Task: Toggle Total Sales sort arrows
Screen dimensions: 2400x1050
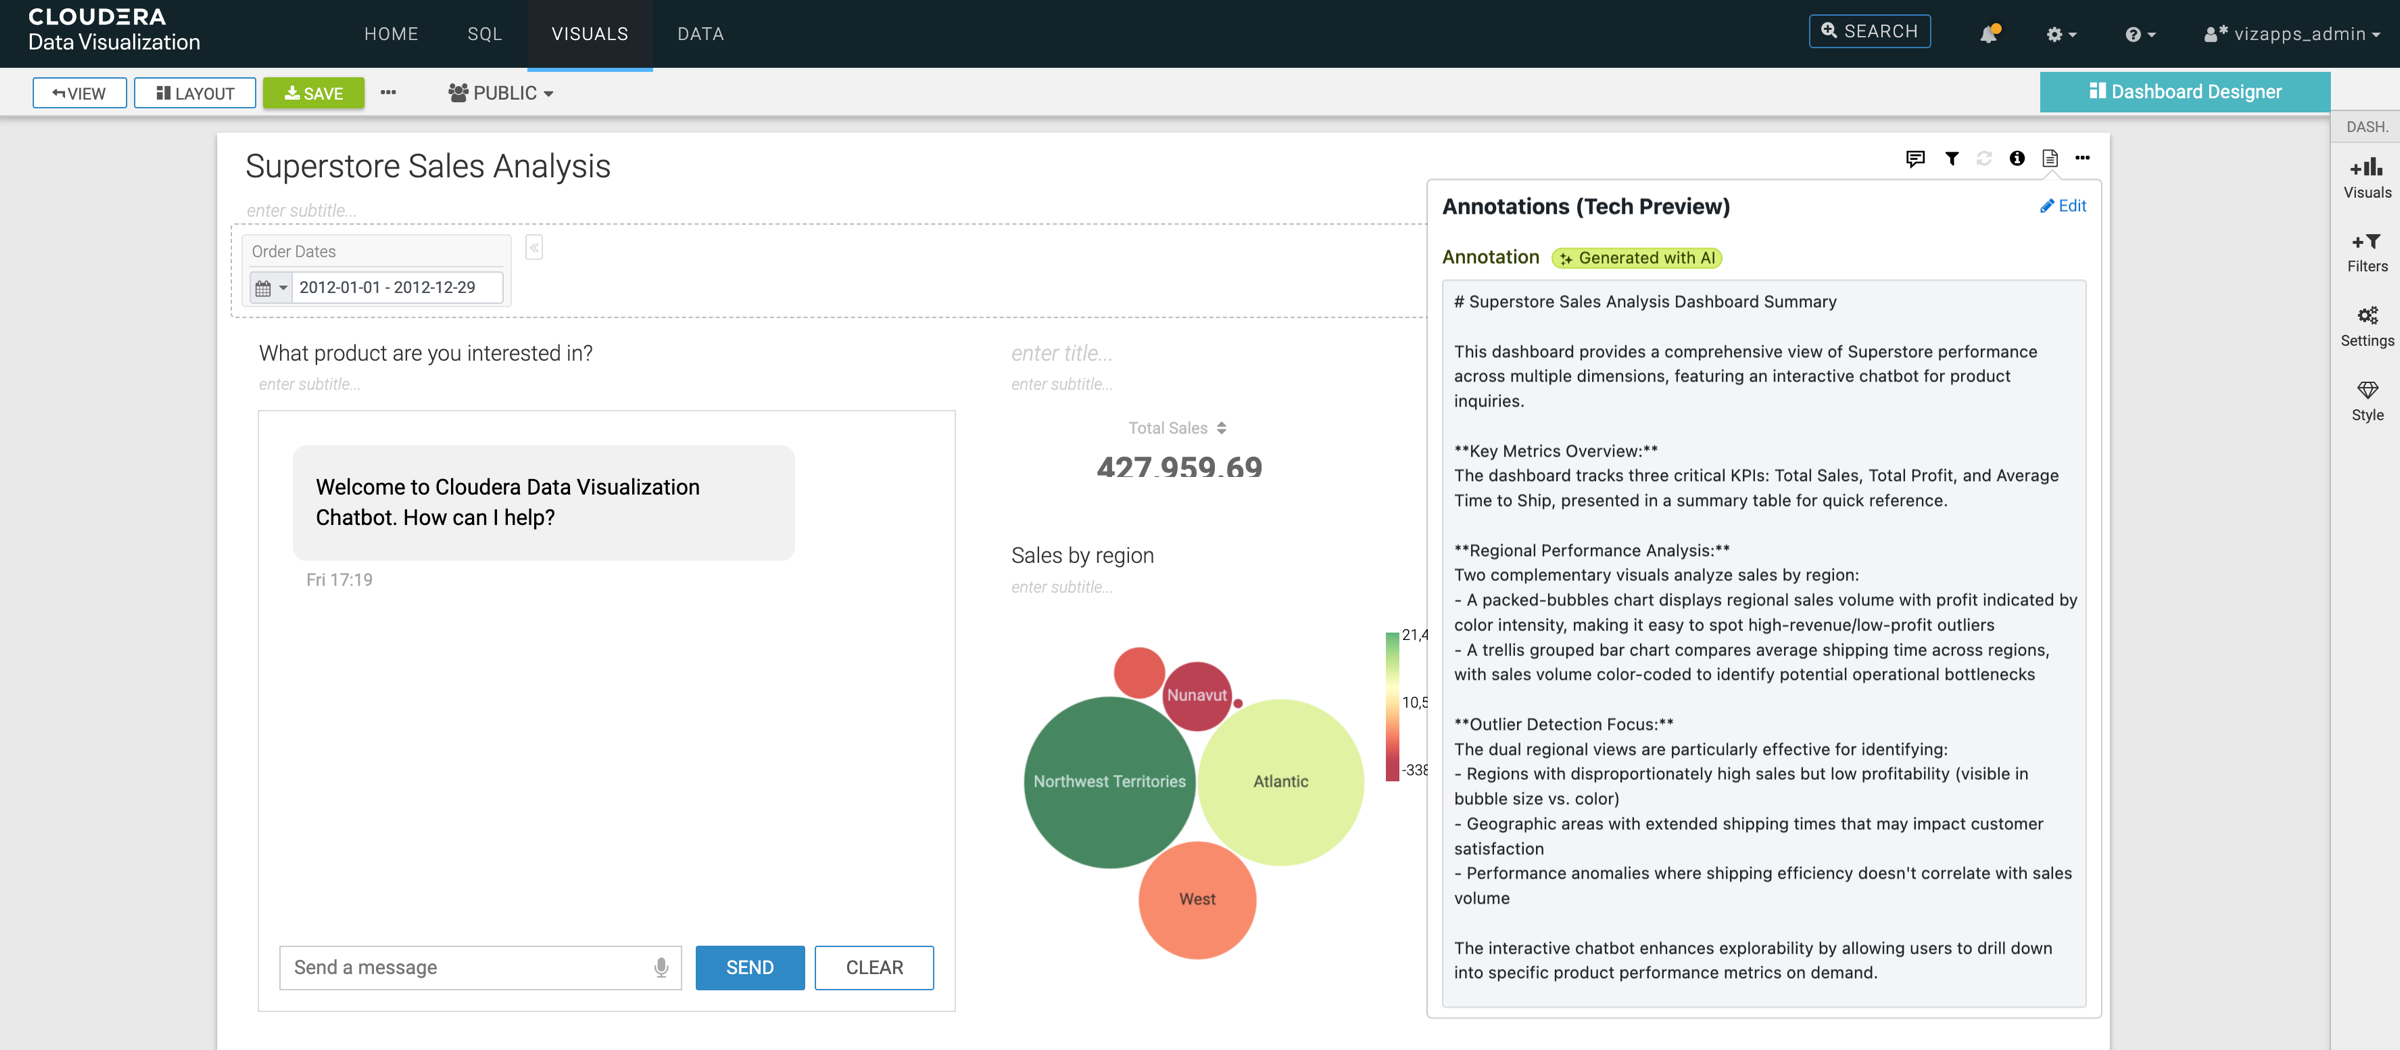Action: coord(1222,428)
